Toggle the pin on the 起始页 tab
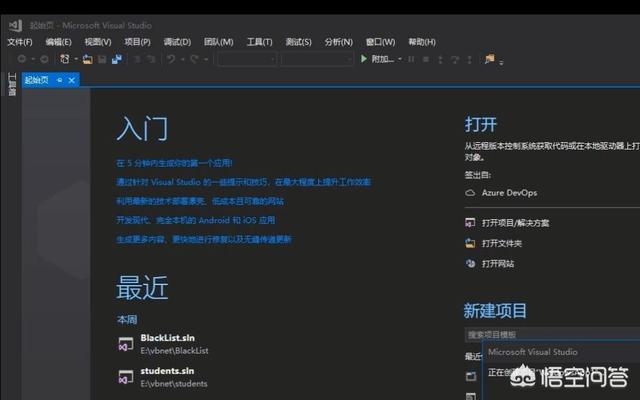The height and width of the screenshot is (400, 640). point(60,80)
